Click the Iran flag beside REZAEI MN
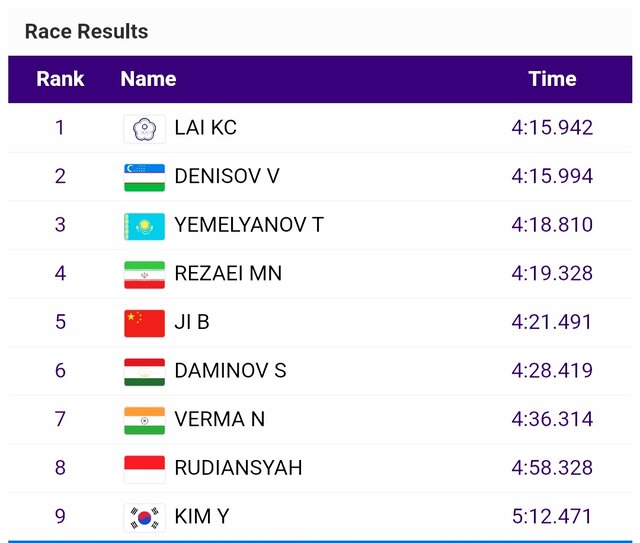 (x=144, y=275)
